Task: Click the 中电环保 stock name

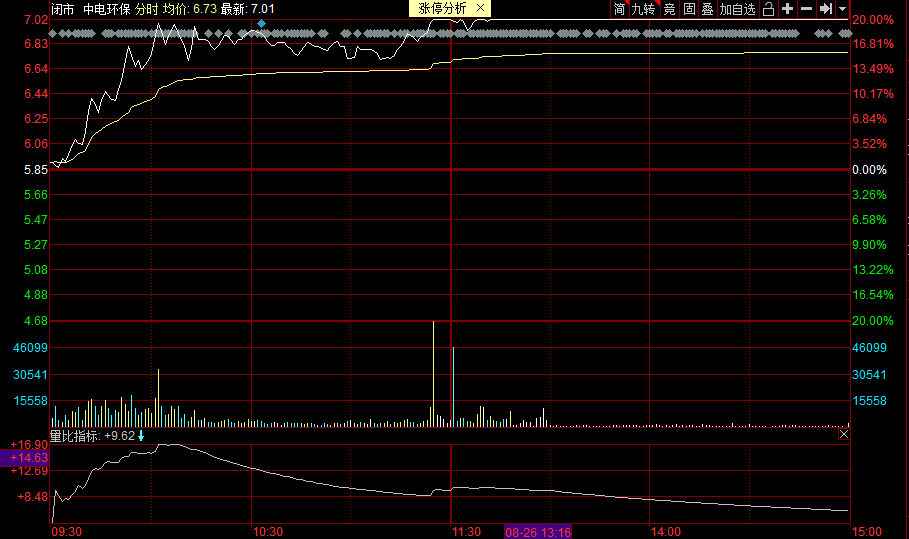Action: 107,9
